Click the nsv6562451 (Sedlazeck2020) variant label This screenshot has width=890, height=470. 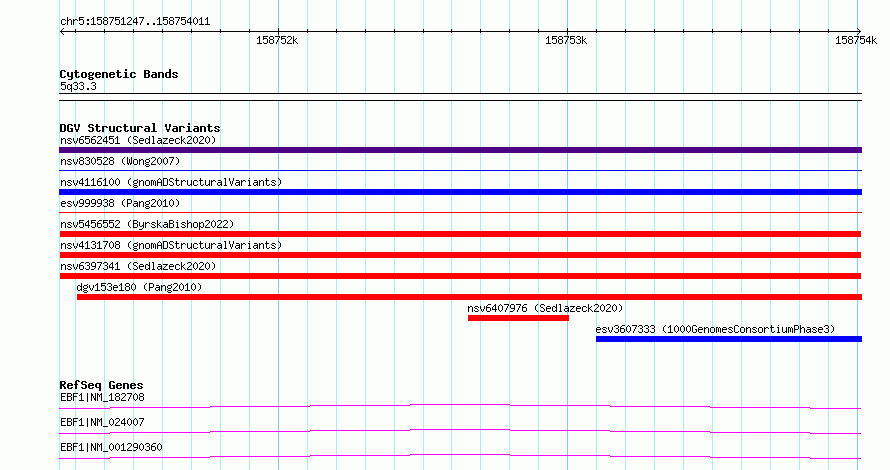click(x=138, y=140)
